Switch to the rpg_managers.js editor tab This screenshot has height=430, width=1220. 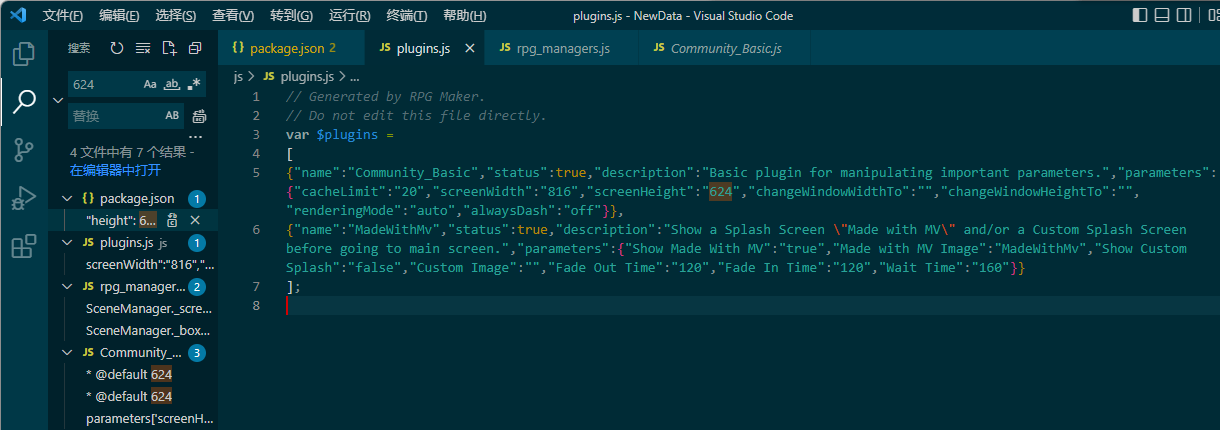click(561, 48)
